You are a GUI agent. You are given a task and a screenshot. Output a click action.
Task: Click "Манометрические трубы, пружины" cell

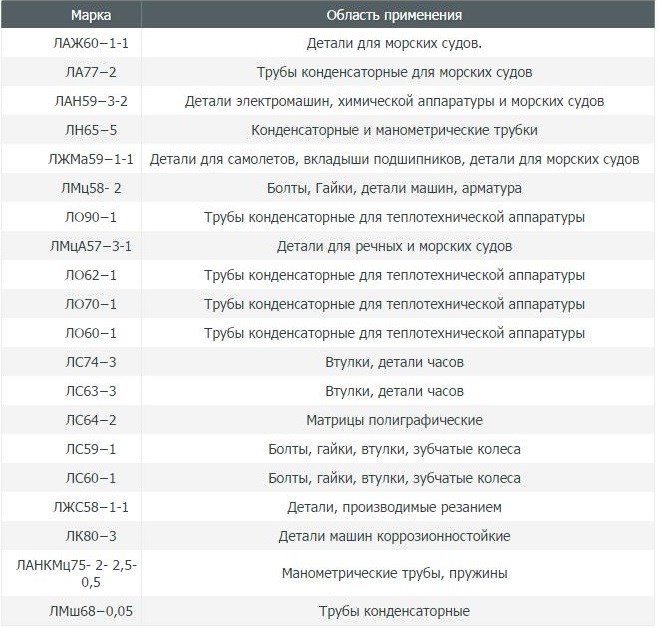pyautogui.click(x=394, y=574)
